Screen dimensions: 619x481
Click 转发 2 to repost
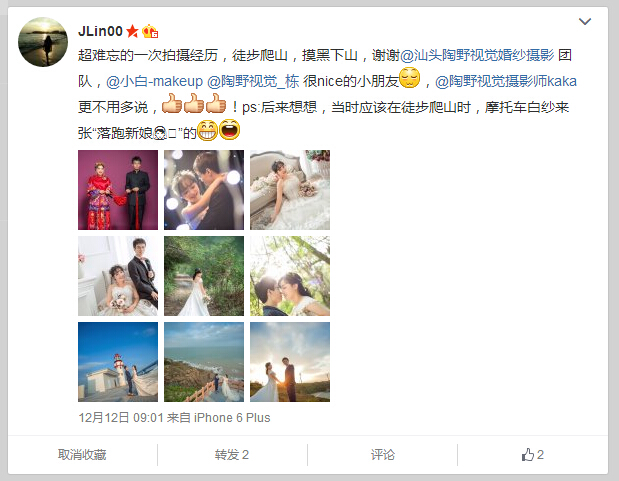tap(232, 455)
